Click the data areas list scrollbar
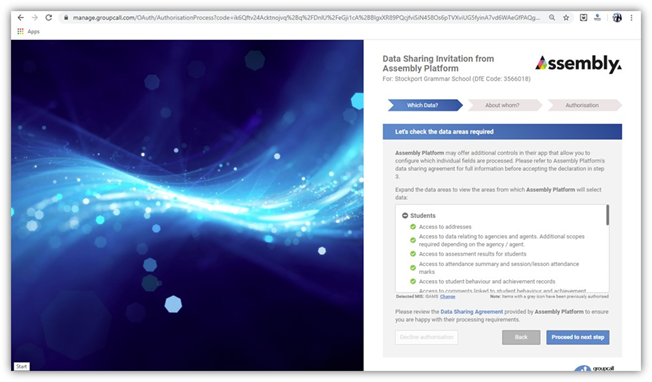Image resolution: width=652 pixels, height=382 pixels. coord(608,215)
